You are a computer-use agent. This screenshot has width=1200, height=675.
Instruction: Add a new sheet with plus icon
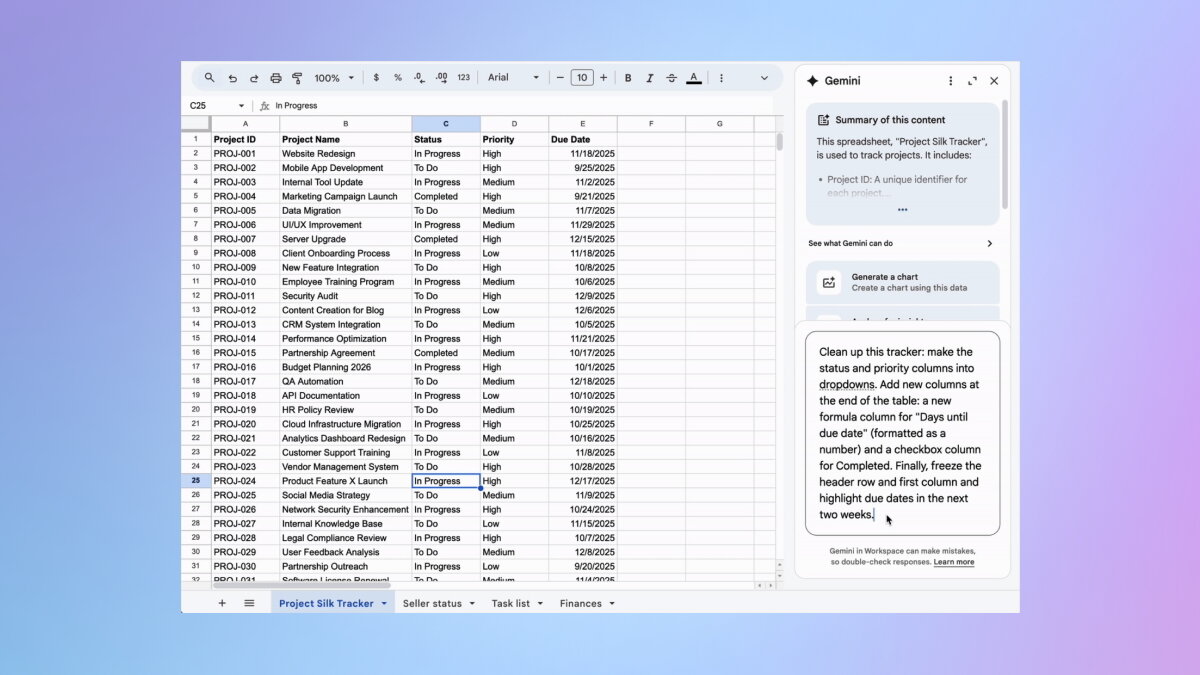[x=222, y=603]
